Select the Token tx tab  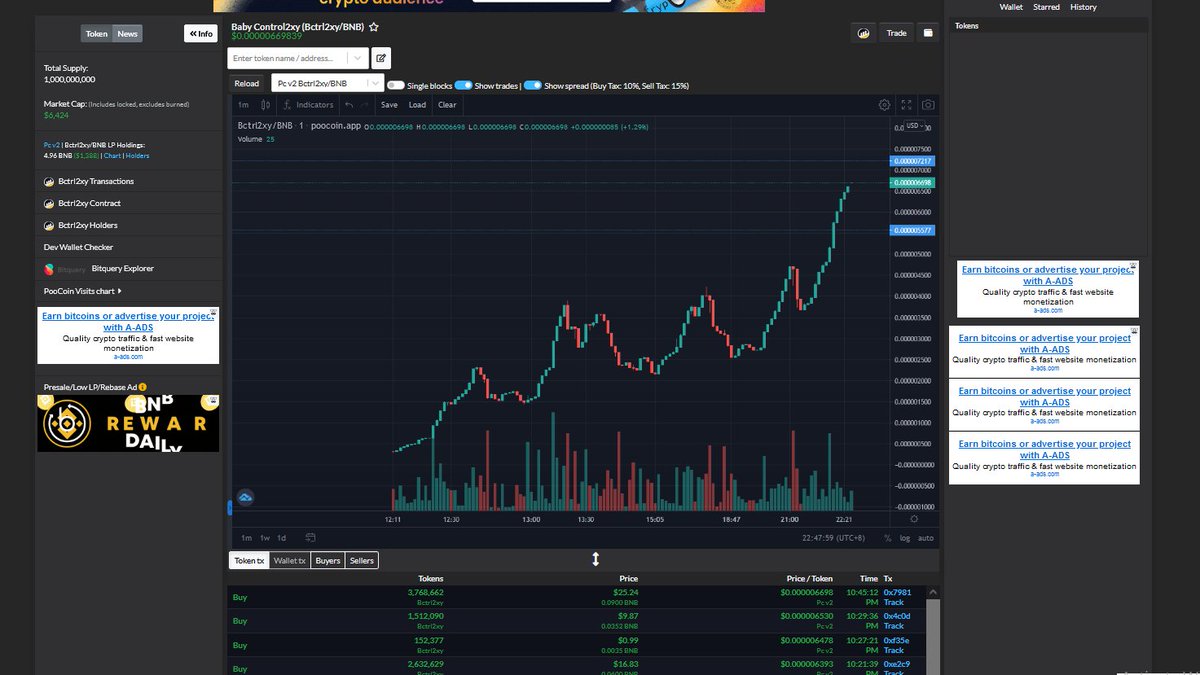[249, 561]
